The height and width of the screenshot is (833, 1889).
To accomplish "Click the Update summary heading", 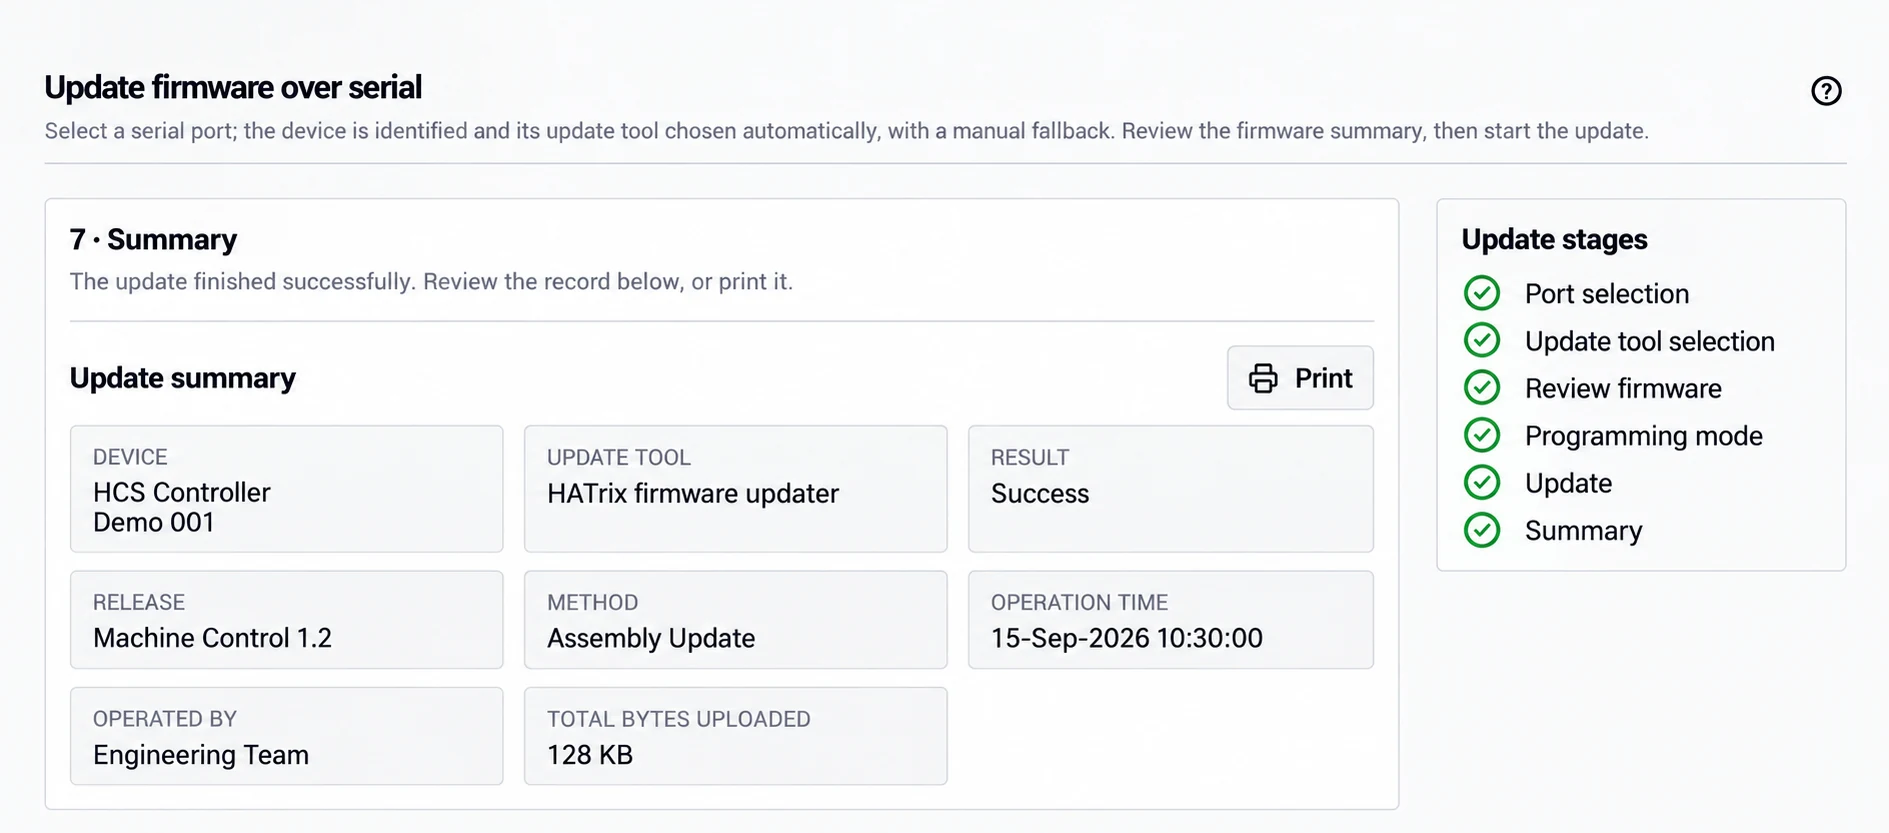I will pos(183,378).
